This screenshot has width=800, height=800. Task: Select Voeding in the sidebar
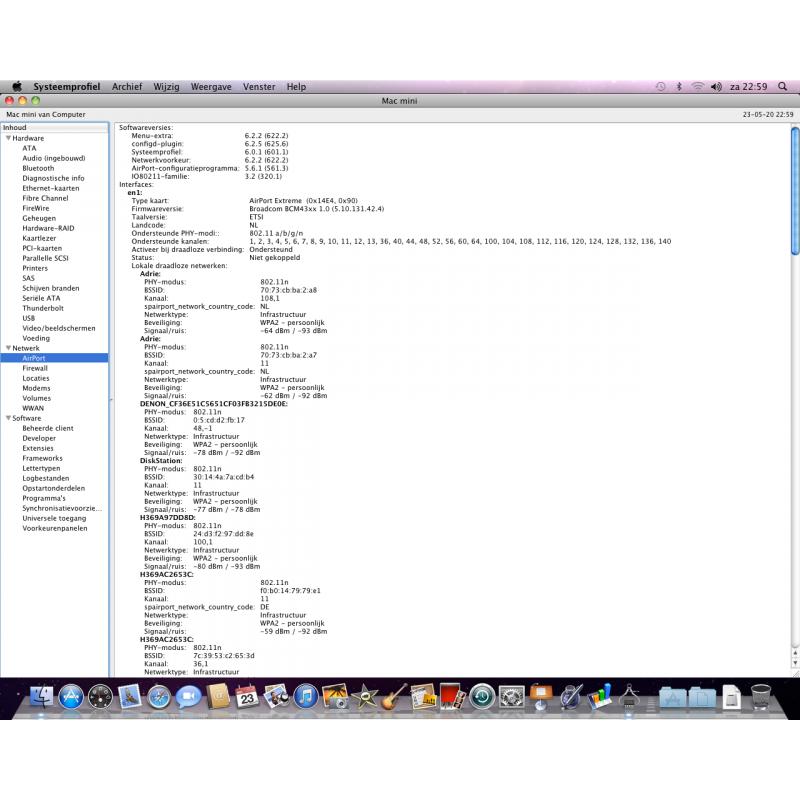coord(36,338)
